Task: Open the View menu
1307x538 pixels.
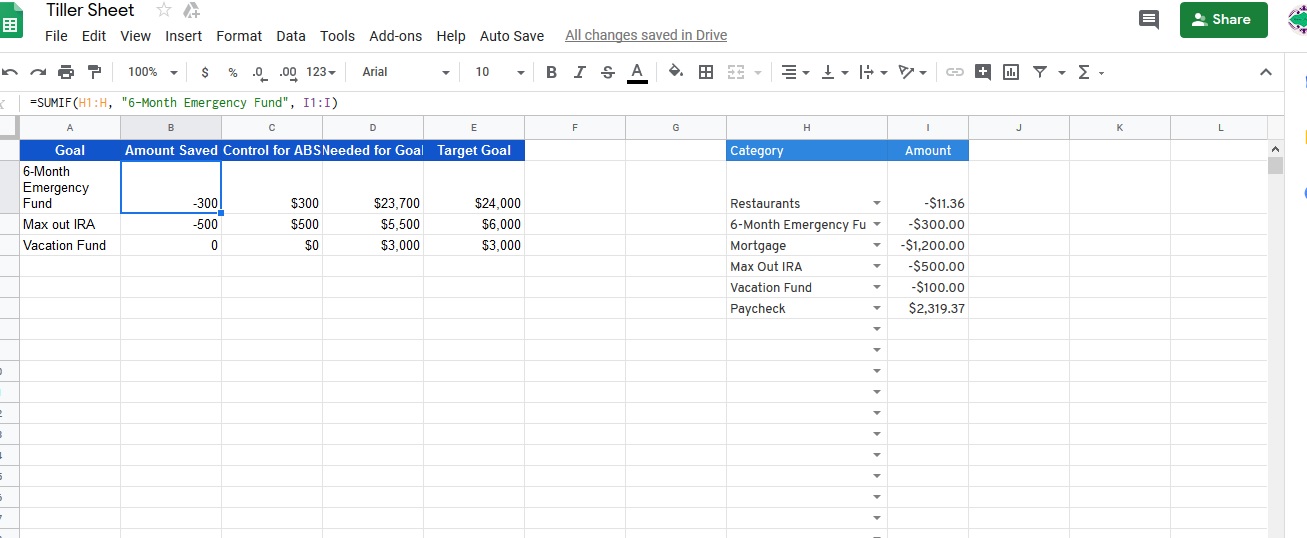Action: click(135, 36)
